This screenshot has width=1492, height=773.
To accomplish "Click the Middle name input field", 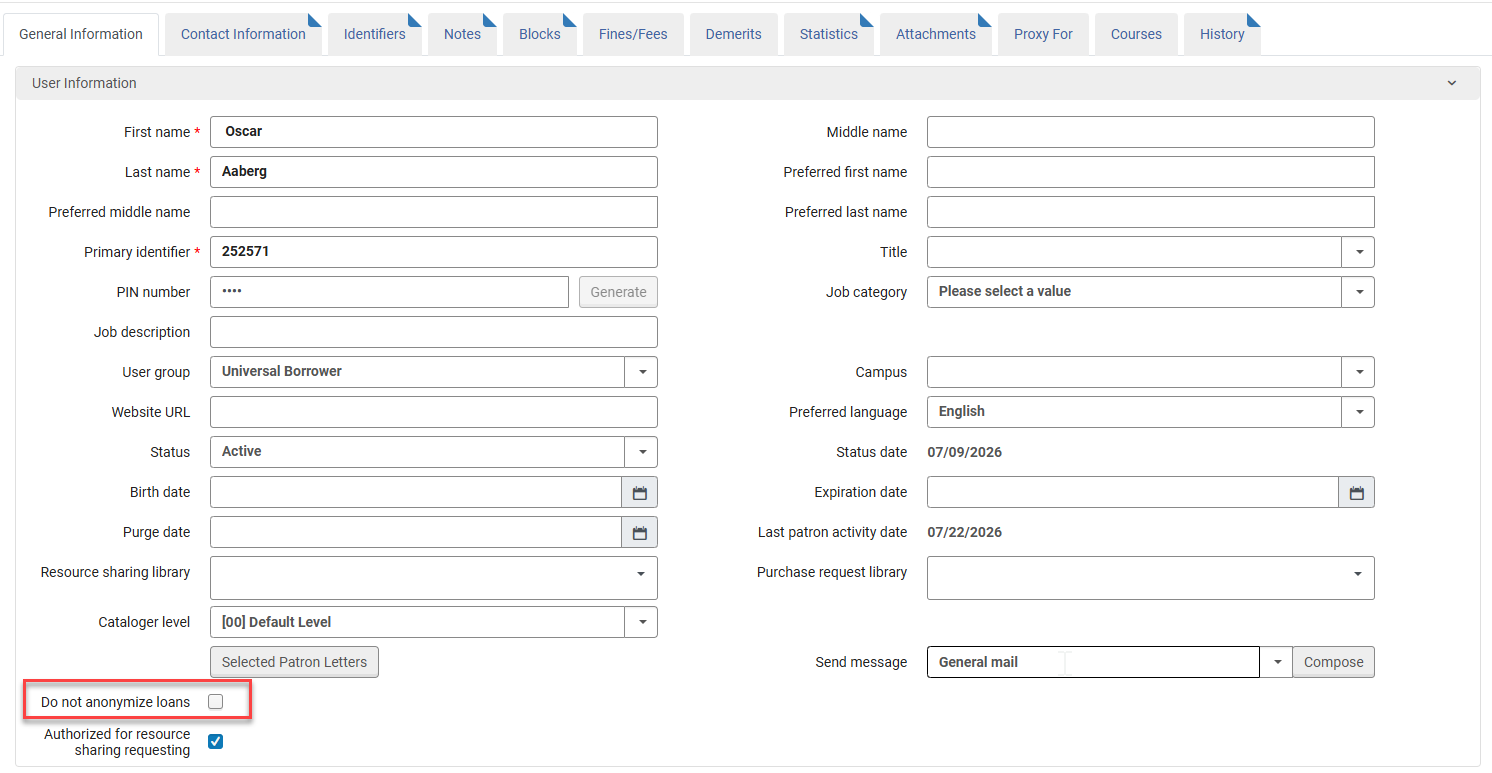I will click(x=1151, y=132).
